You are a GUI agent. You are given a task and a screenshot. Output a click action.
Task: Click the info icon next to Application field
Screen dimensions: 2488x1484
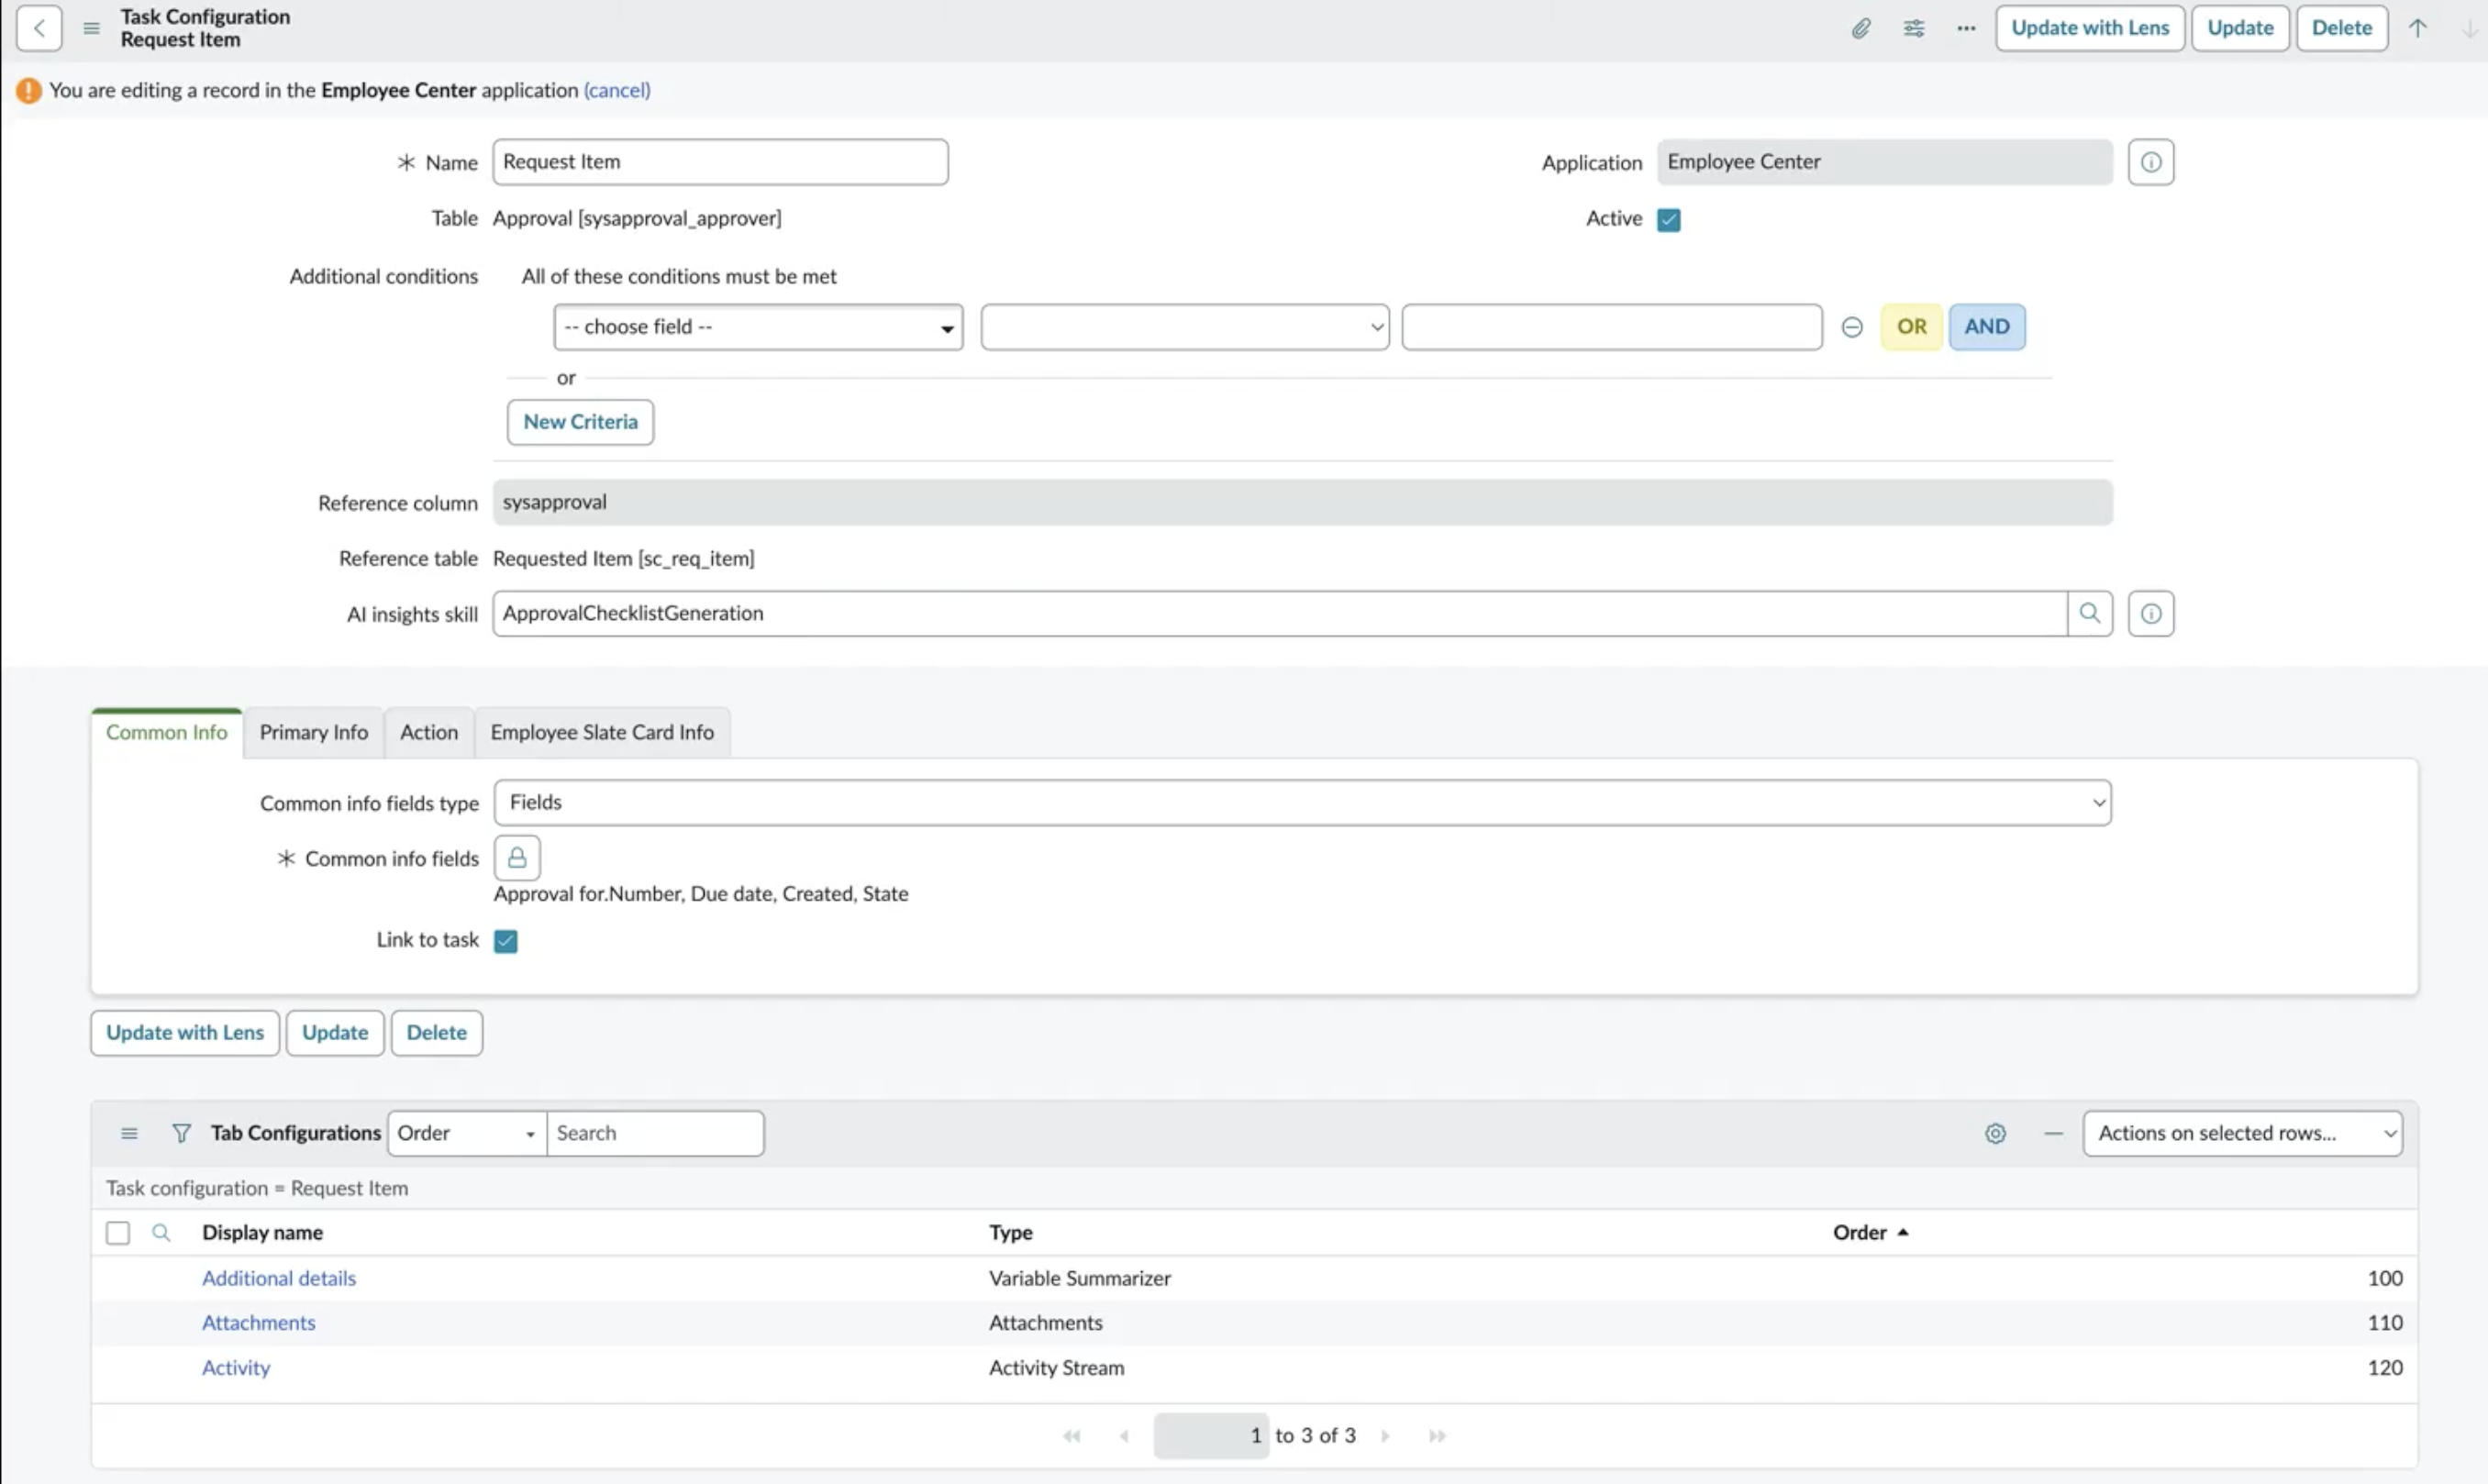tap(2151, 162)
